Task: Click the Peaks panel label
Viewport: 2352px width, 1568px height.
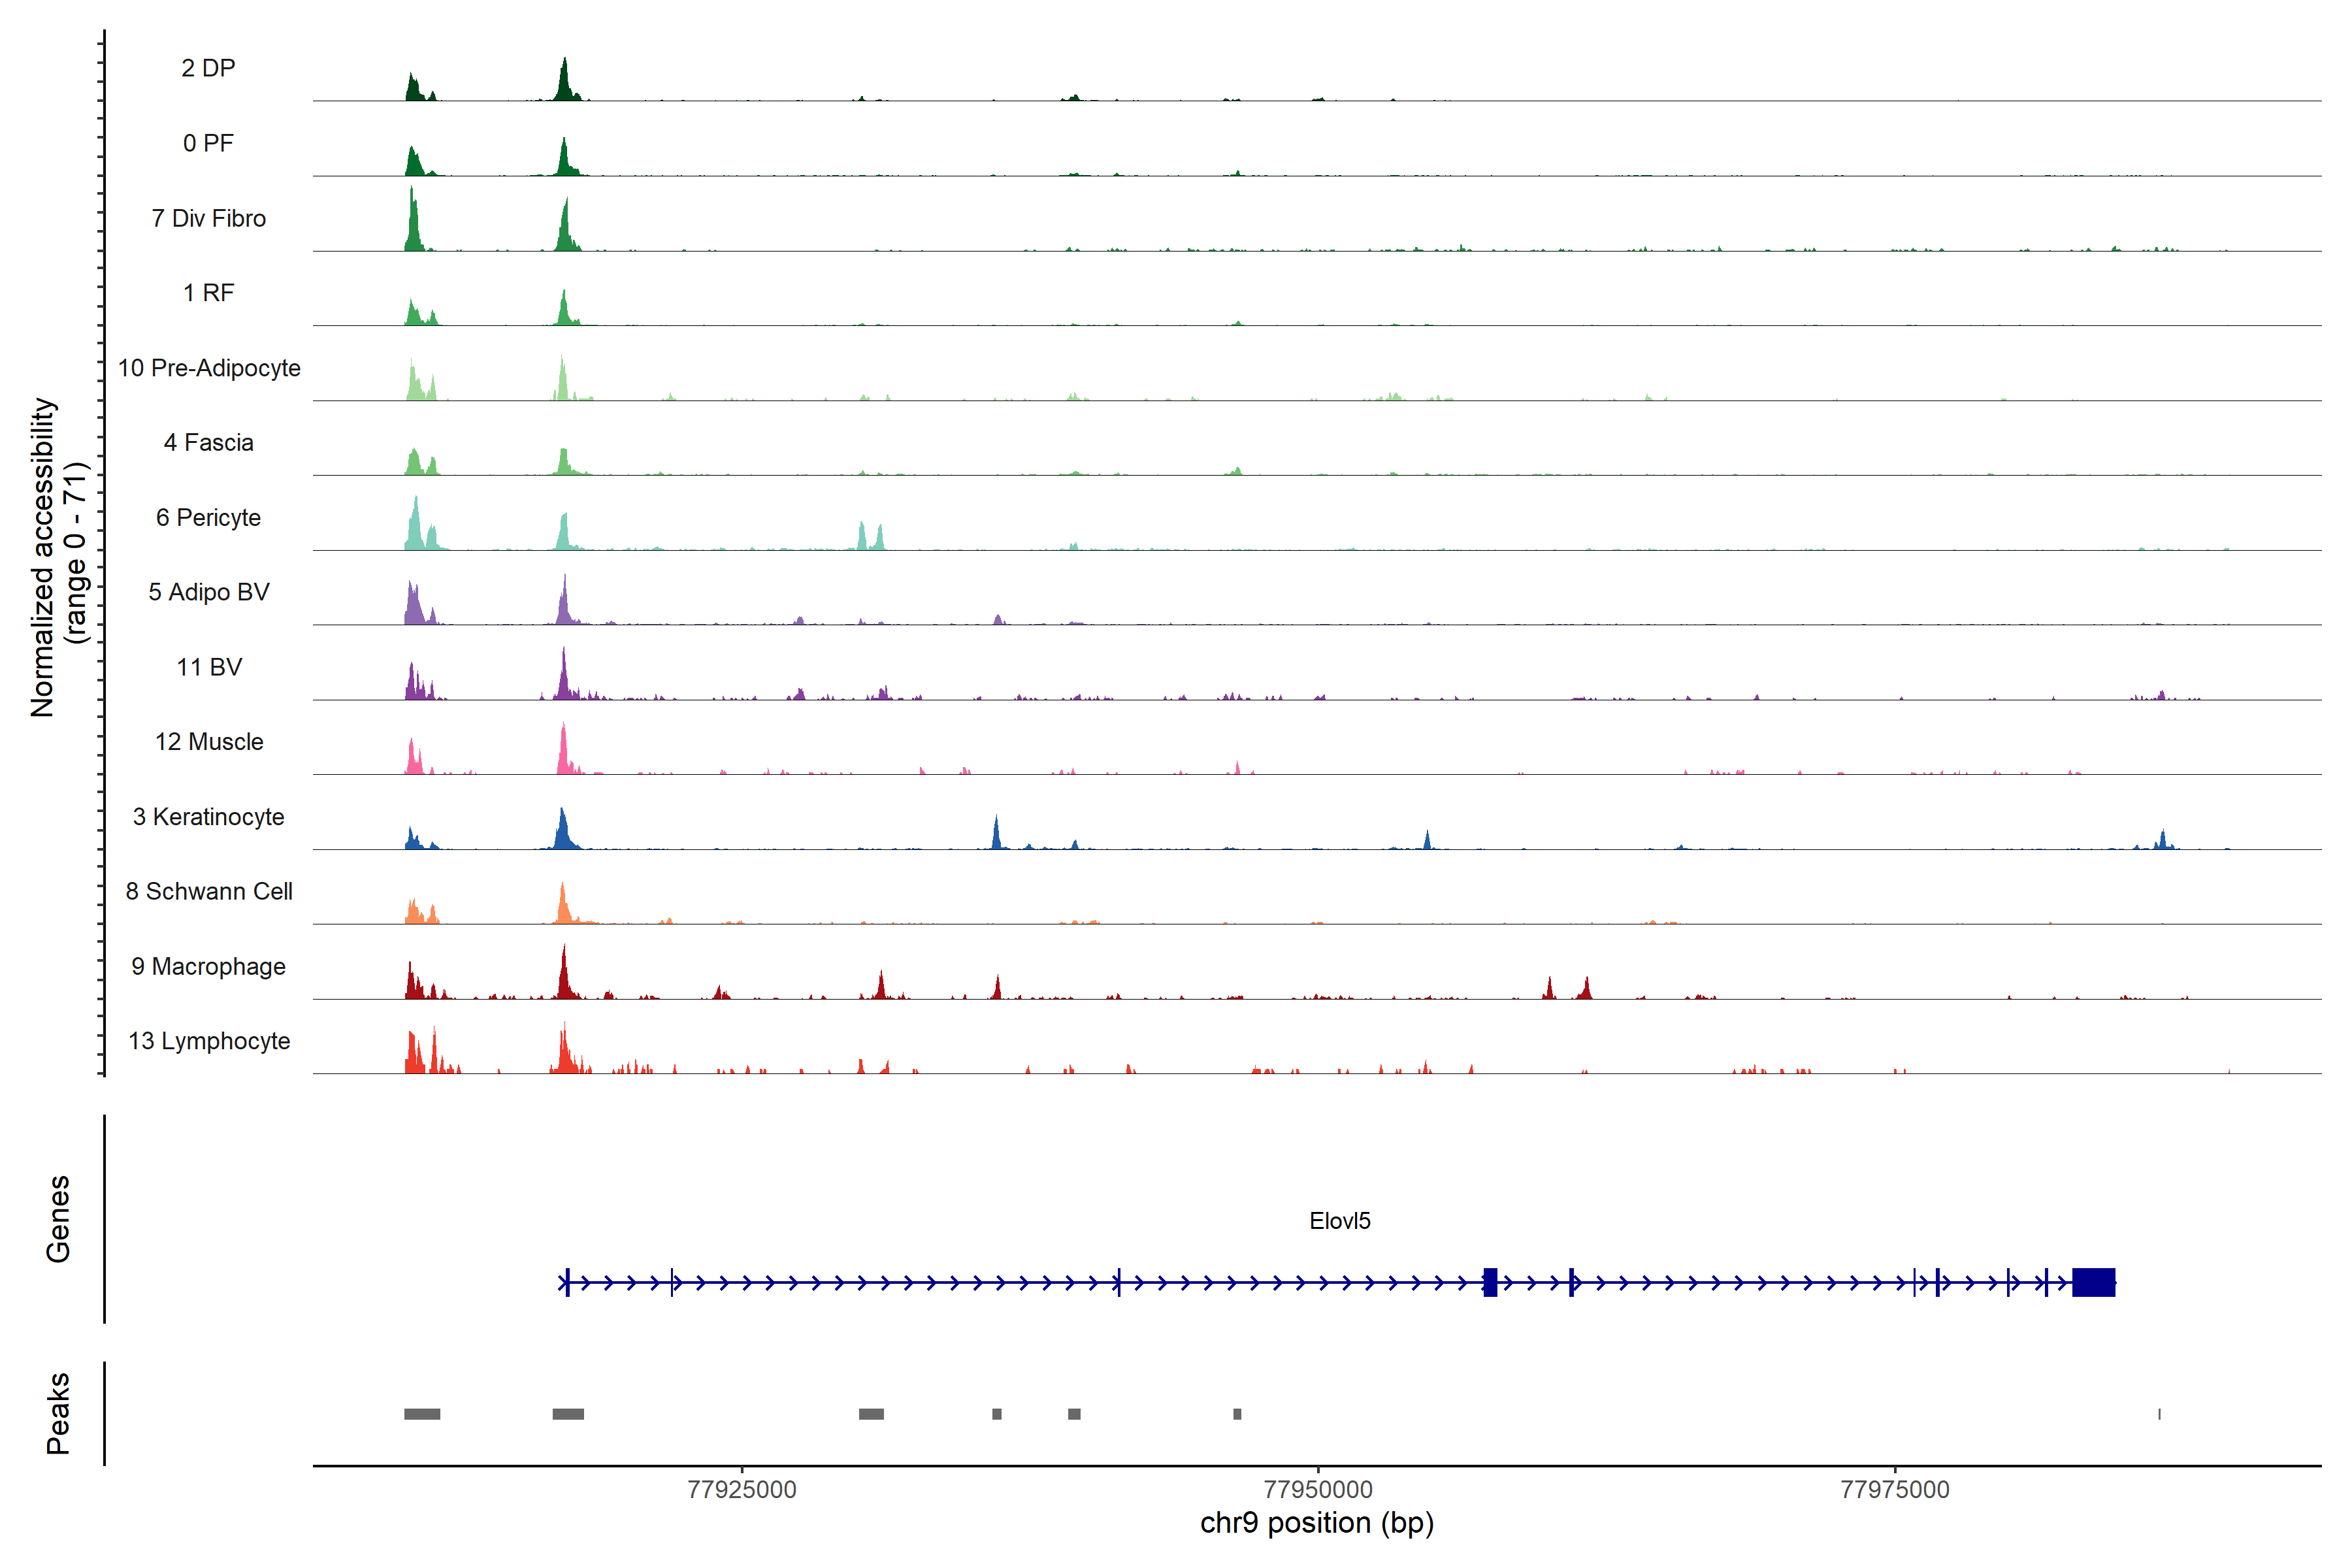Action: click(x=58, y=1413)
